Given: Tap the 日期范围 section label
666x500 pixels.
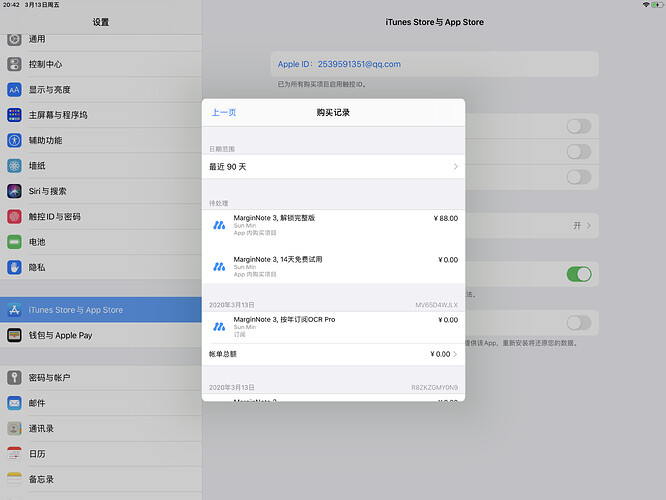Looking at the screenshot, I should click(x=222, y=149).
